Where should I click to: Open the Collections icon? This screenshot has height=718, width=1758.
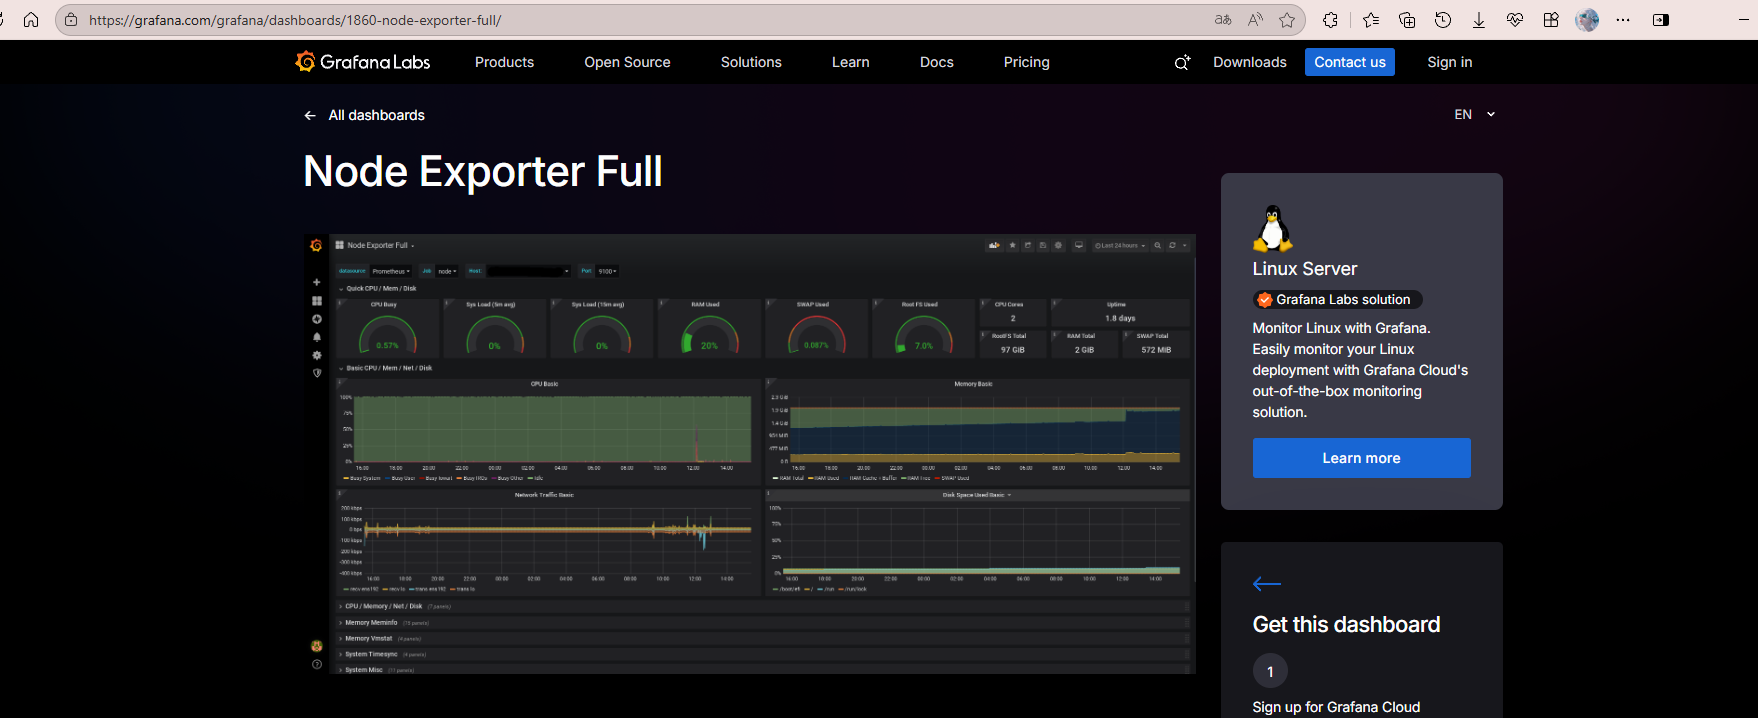coord(1407,20)
